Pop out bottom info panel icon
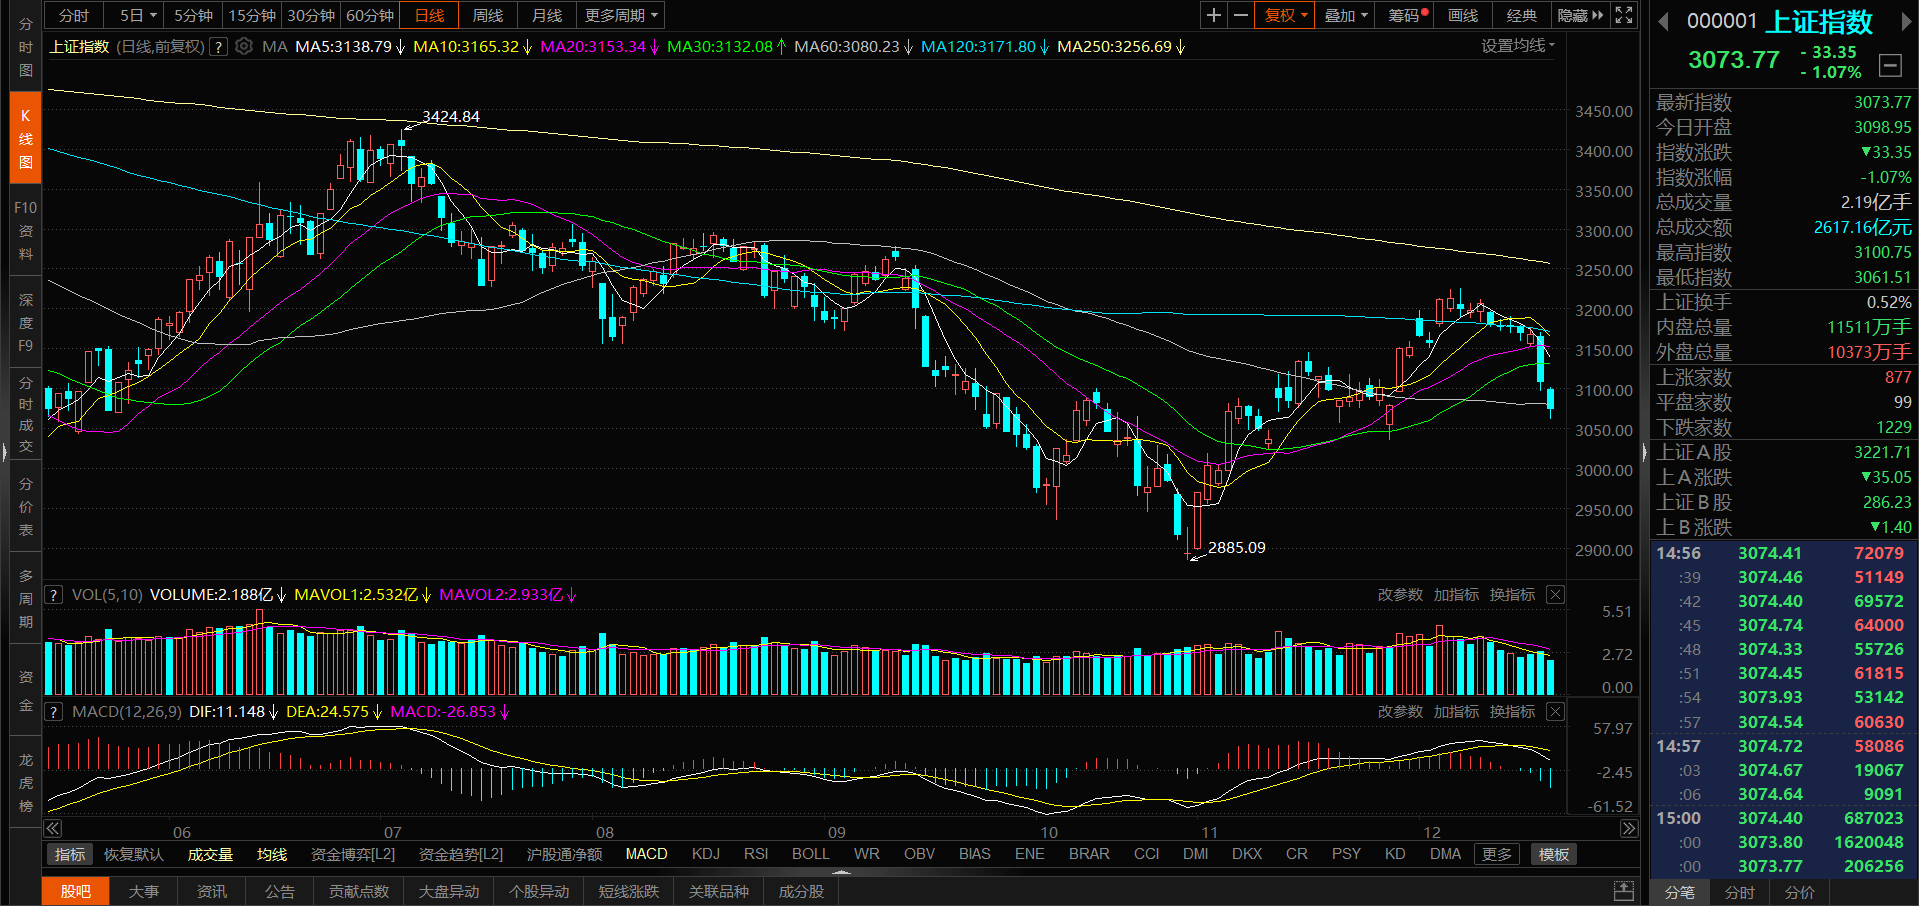 (x=1624, y=891)
